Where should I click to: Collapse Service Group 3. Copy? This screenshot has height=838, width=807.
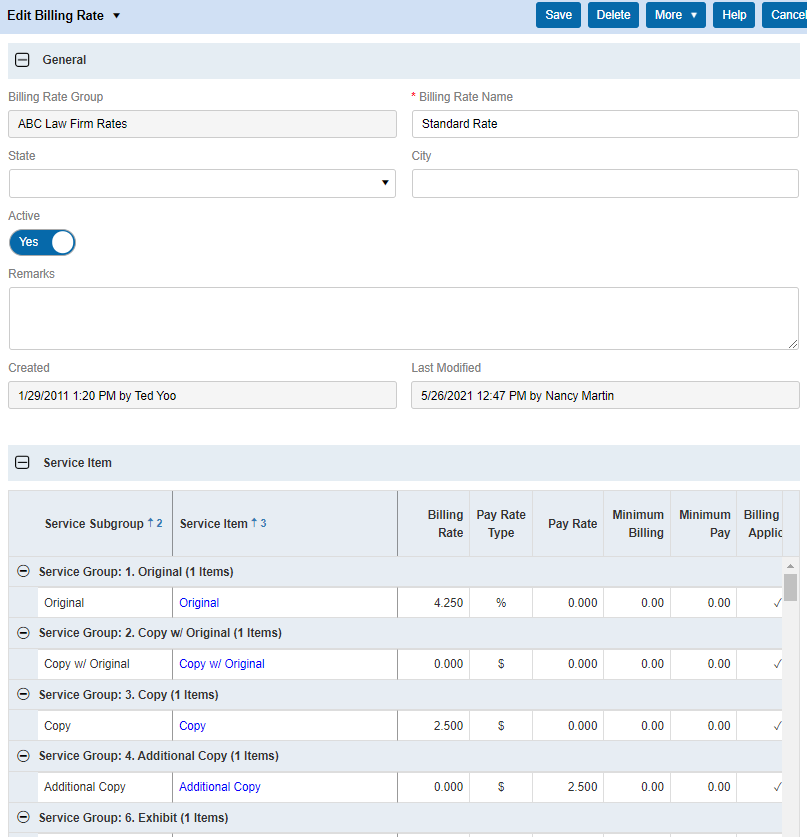tap(23, 694)
